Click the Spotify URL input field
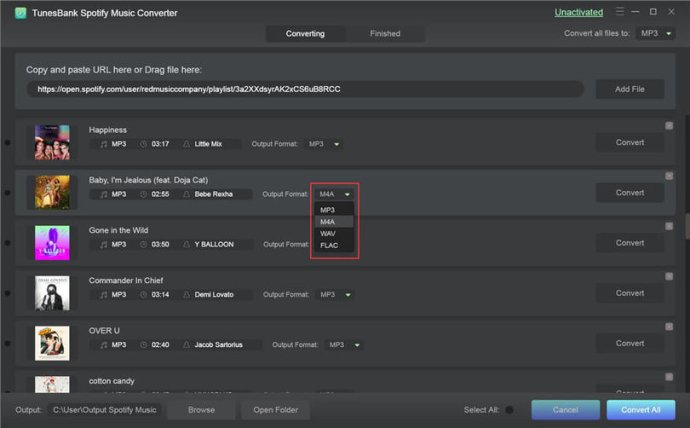690x428 pixels. click(305, 89)
